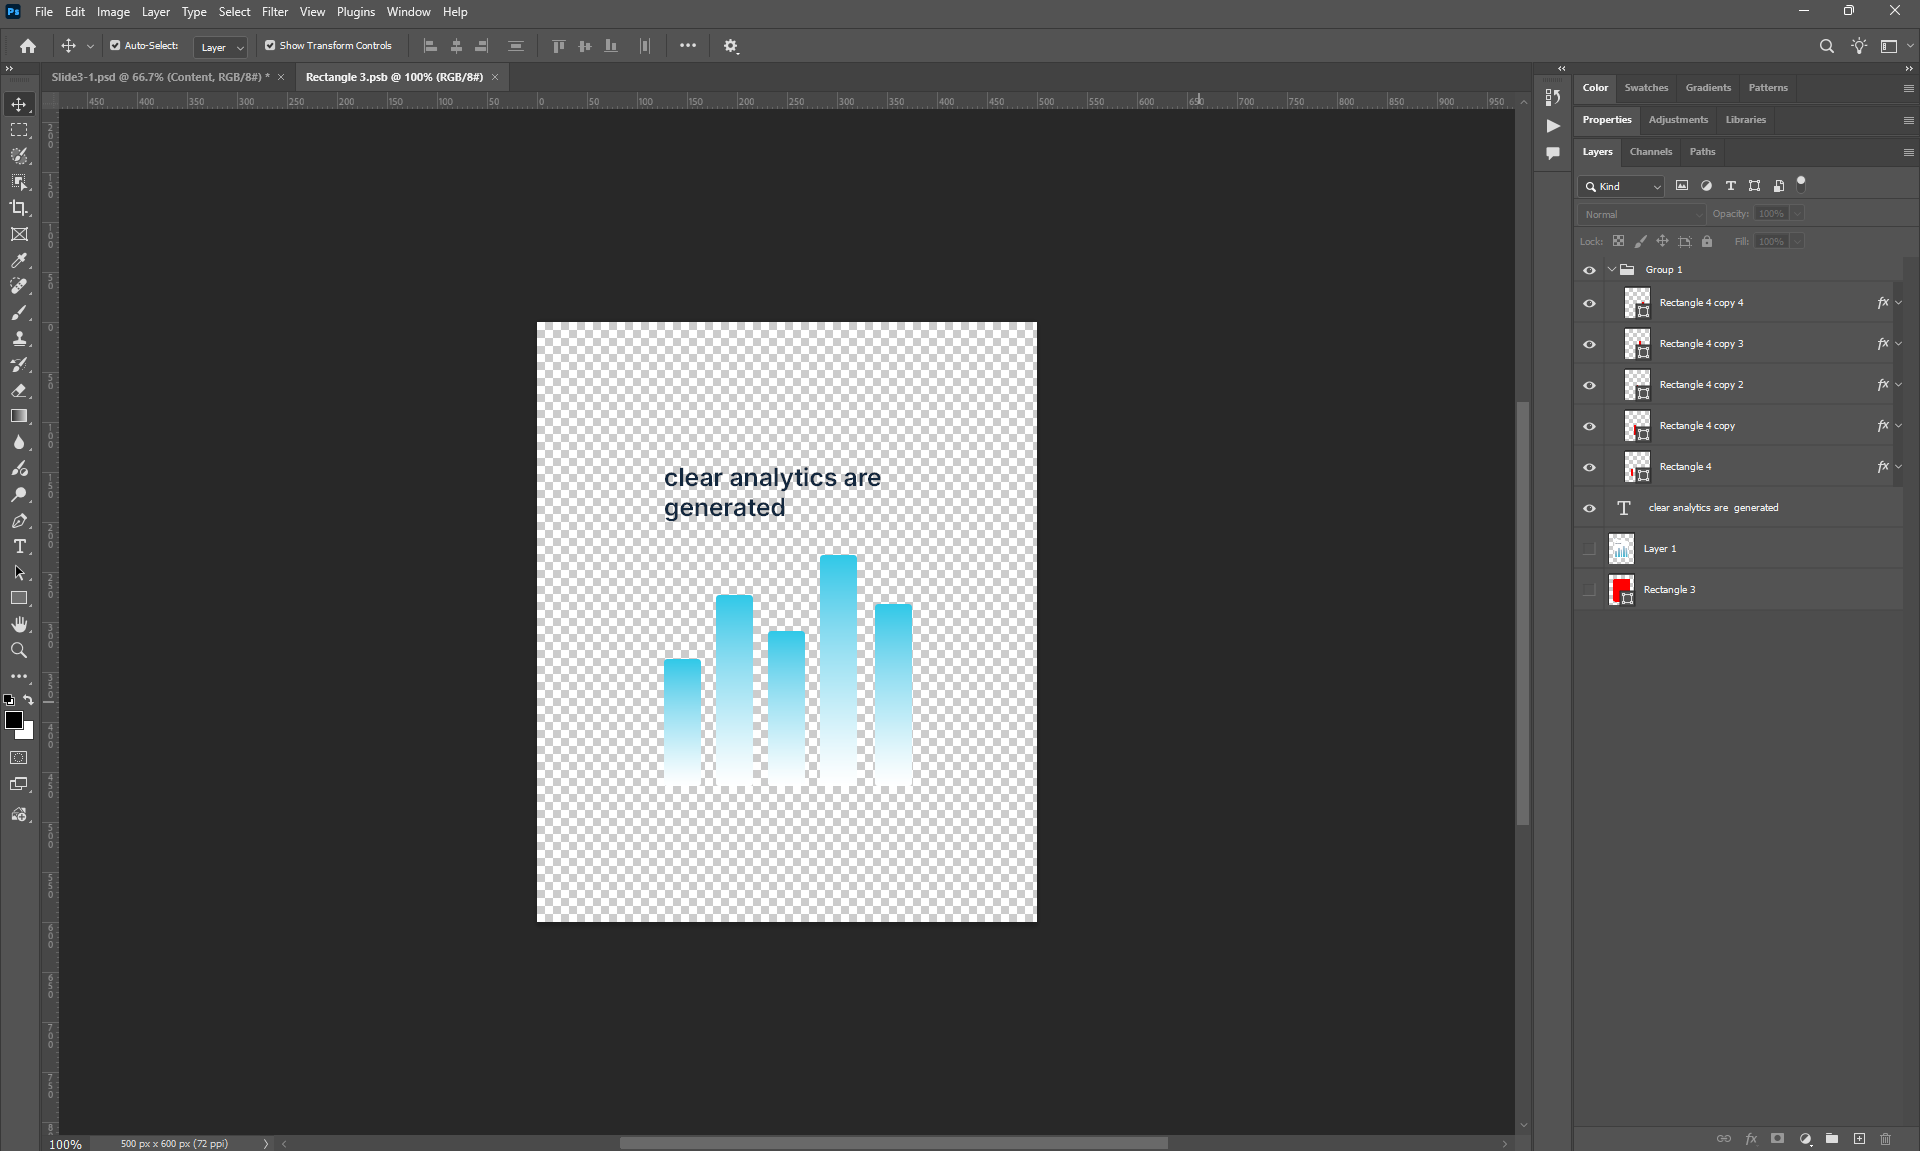Screen dimensions: 1920x1151
Task: Select the Pen tool
Action: [x=19, y=520]
